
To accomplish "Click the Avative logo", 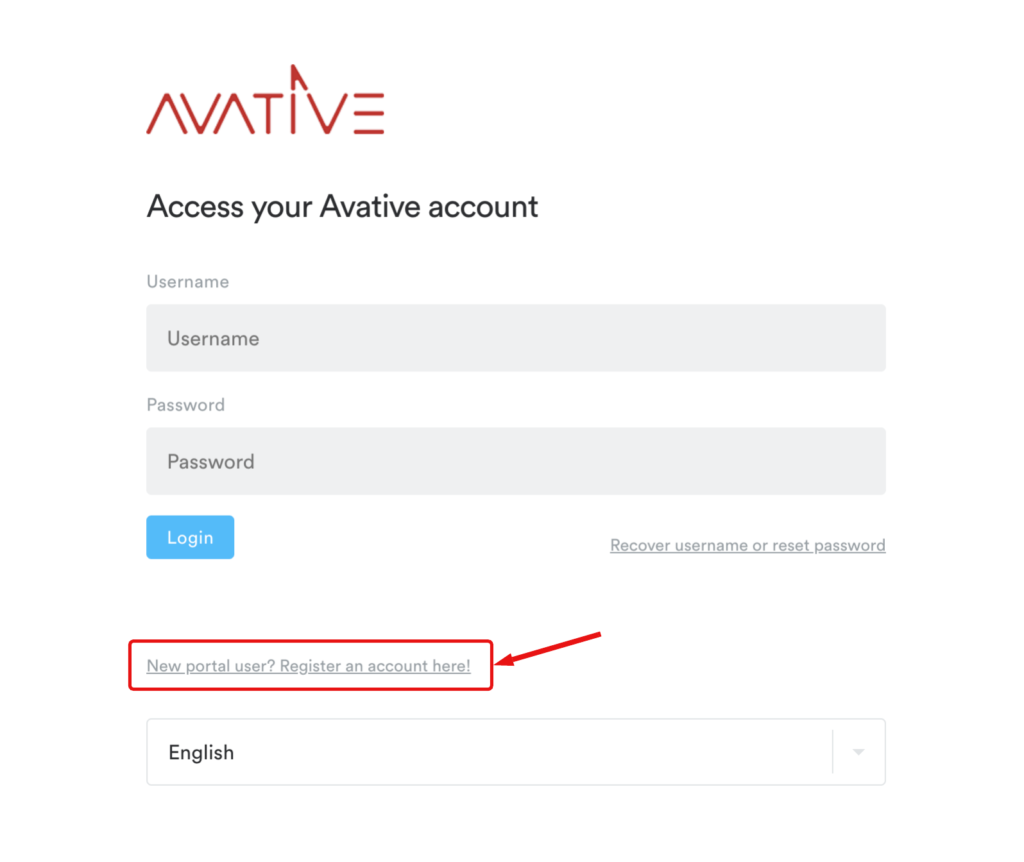I will point(265,100).
